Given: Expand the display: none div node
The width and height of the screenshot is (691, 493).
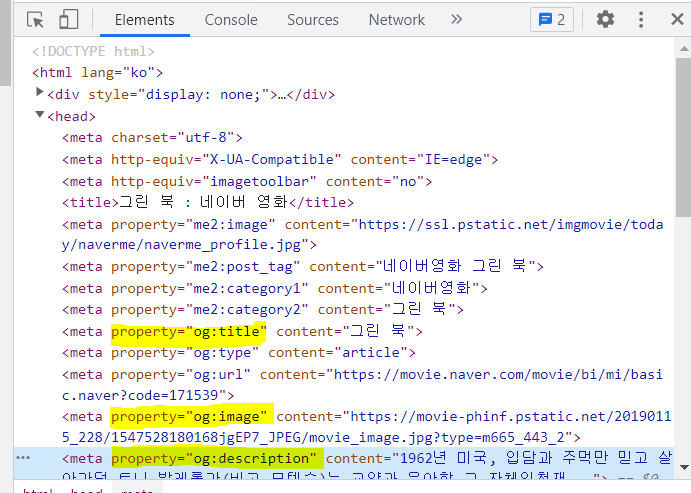Looking at the screenshot, I should click(39, 92).
